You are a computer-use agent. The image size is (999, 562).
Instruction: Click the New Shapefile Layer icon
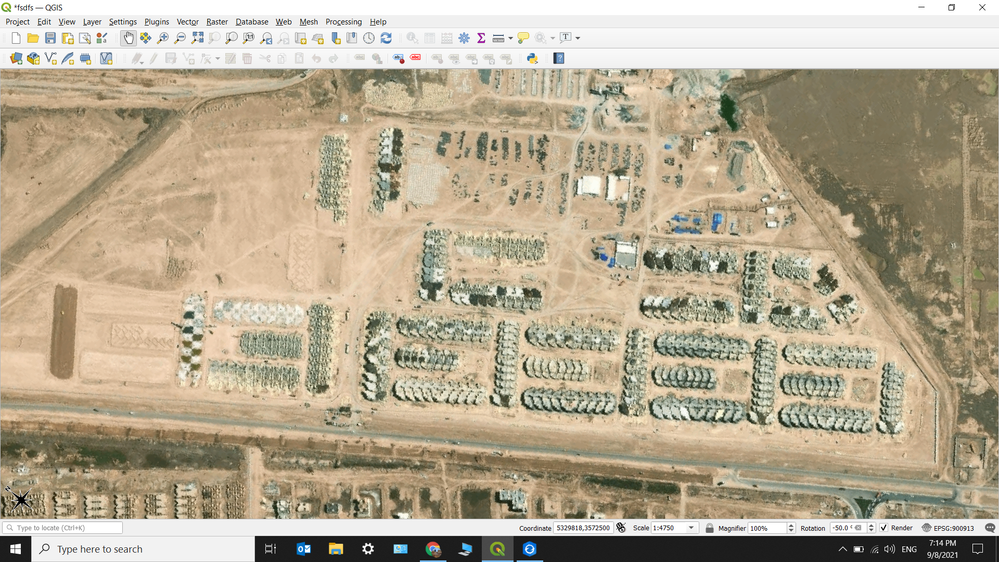[x=50, y=59]
